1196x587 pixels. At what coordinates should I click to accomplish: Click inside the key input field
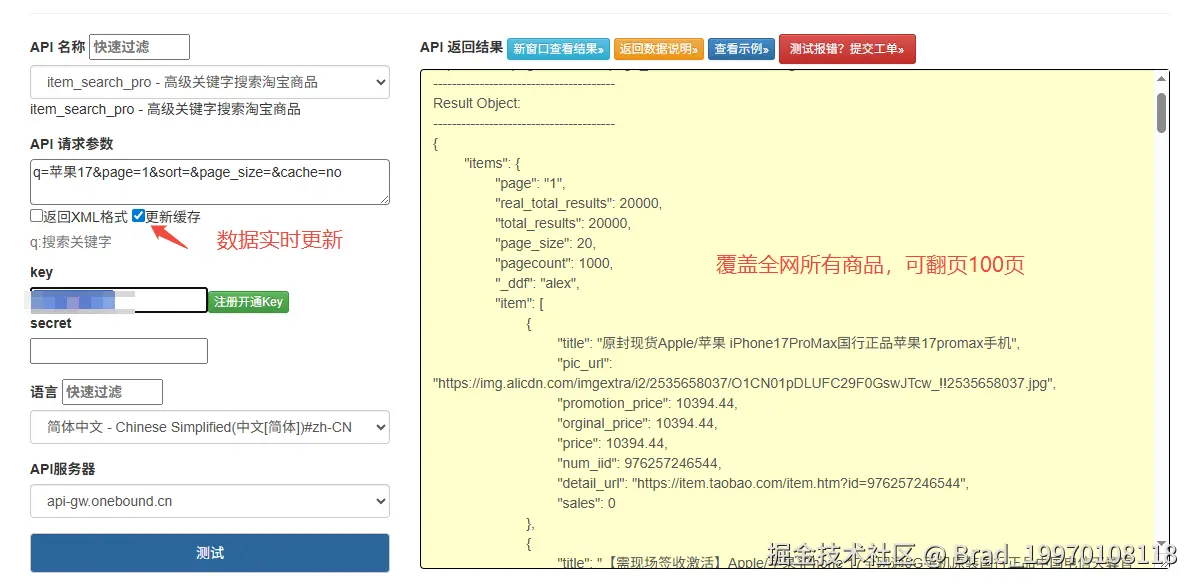[x=119, y=300]
